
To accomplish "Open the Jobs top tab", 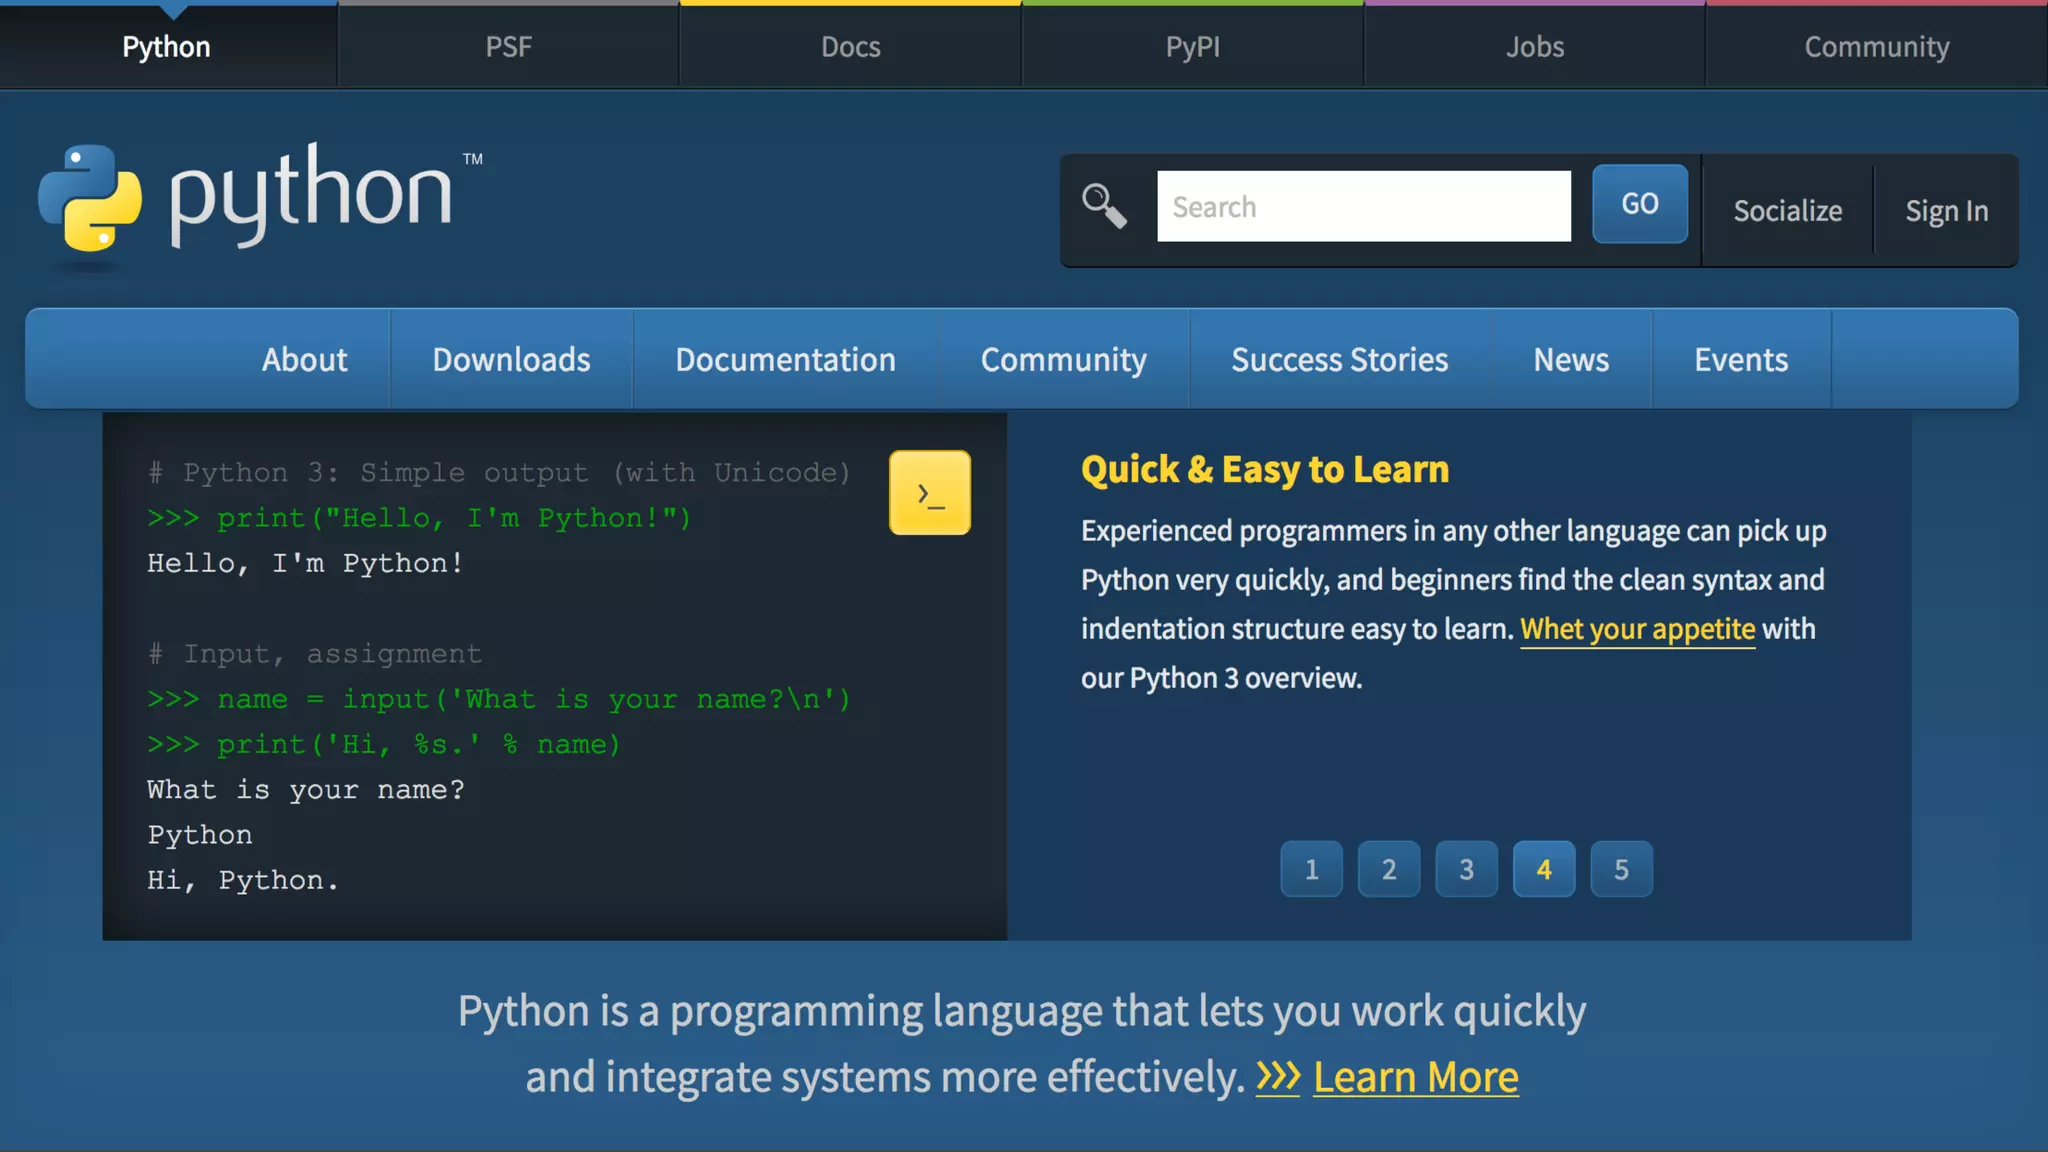I will click(x=1535, y=47).
